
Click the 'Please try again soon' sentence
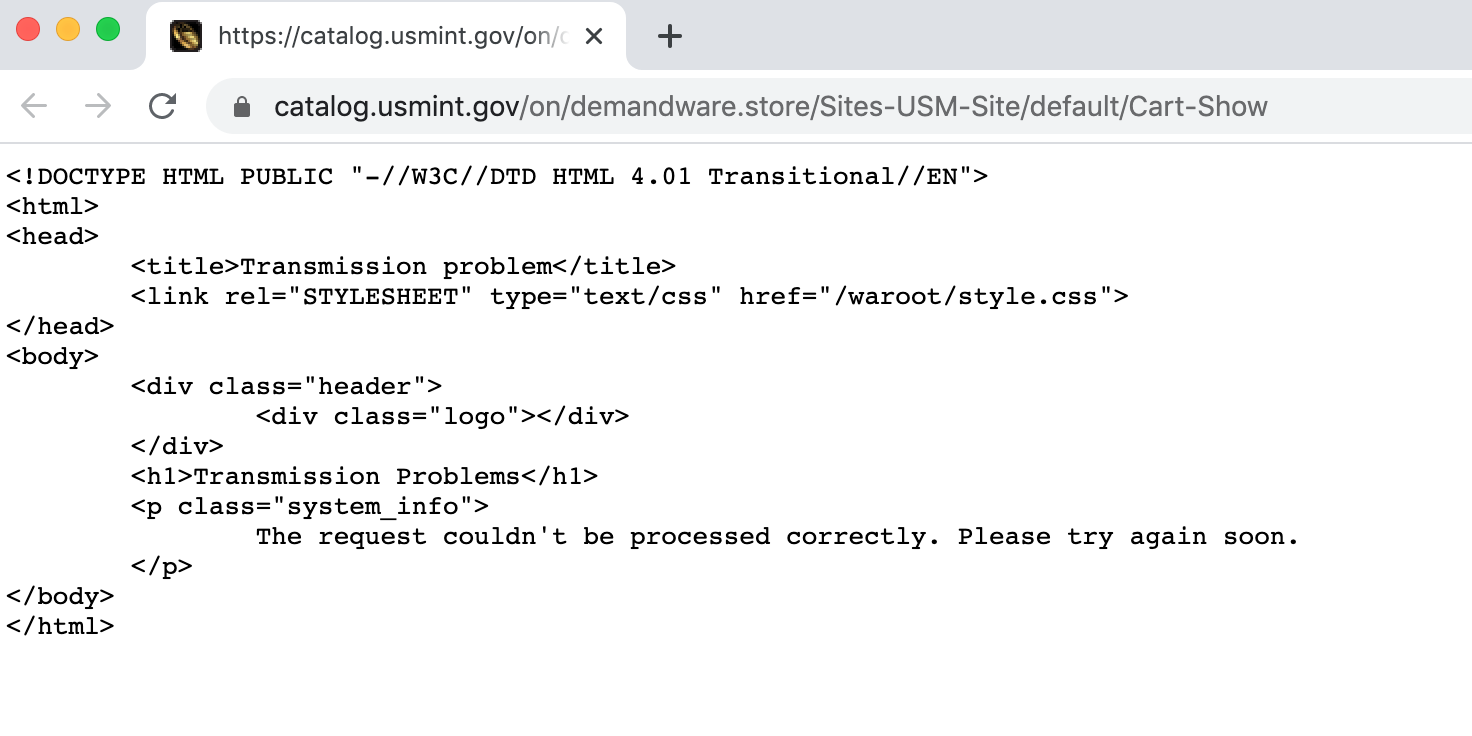1128,537
